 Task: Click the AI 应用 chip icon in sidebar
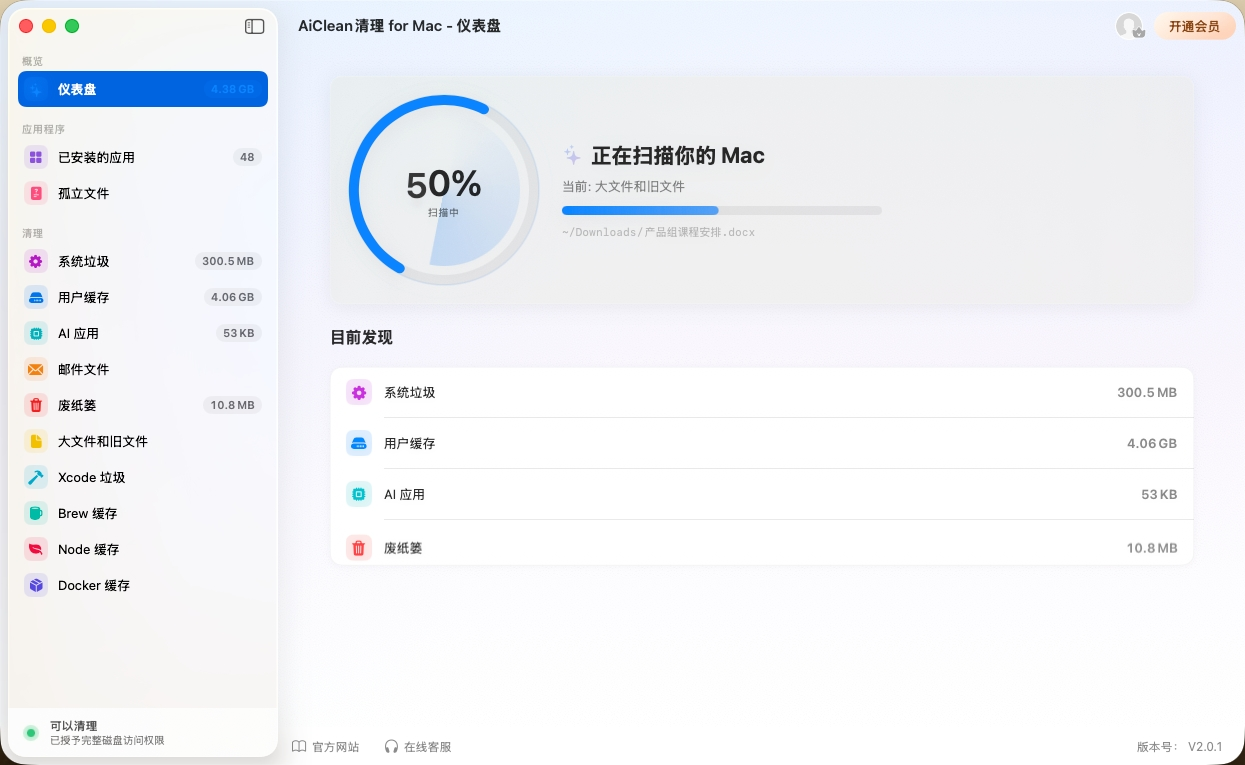(36, 333)
